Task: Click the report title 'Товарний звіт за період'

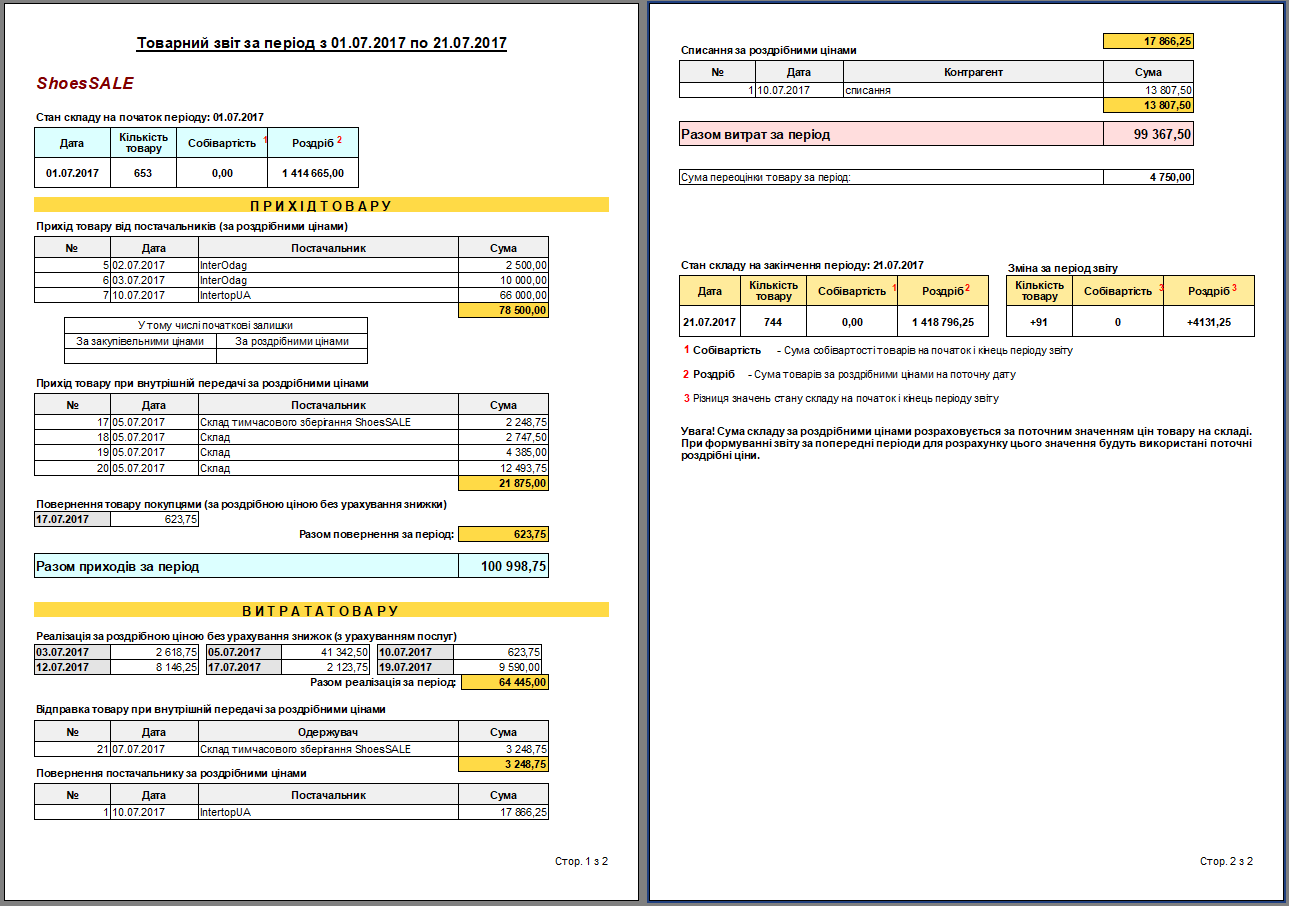Action: coord(321,44)
